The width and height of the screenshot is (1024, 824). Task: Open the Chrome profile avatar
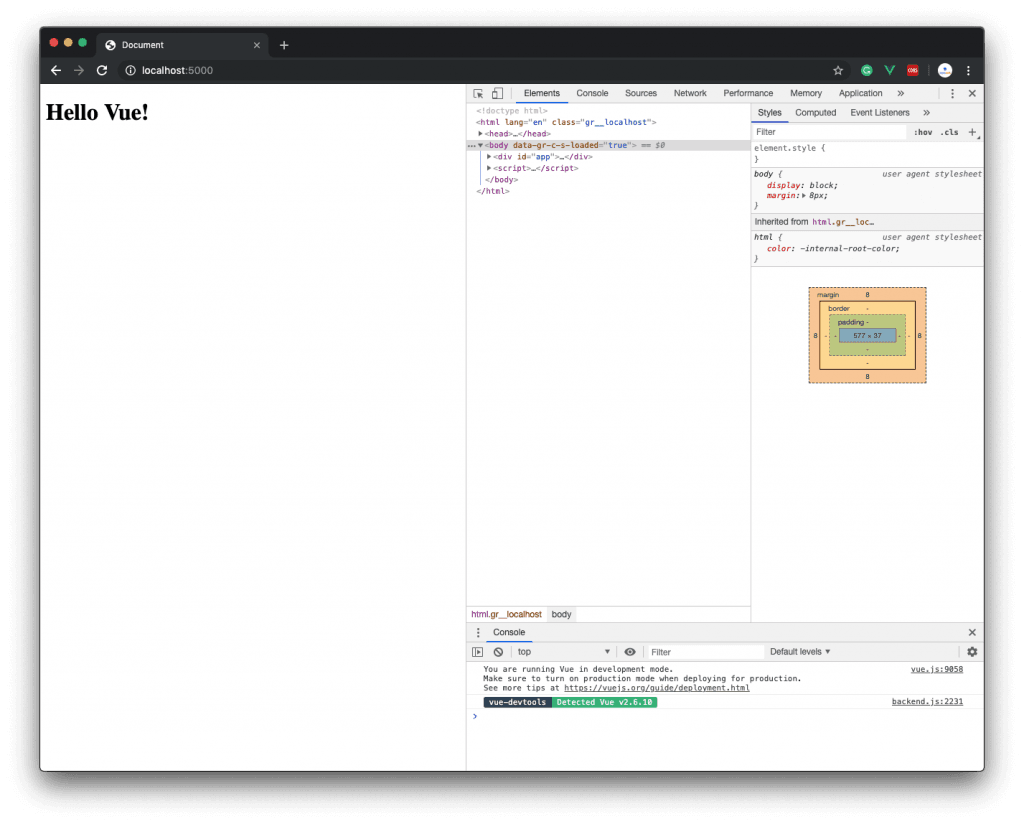(944, 71)
